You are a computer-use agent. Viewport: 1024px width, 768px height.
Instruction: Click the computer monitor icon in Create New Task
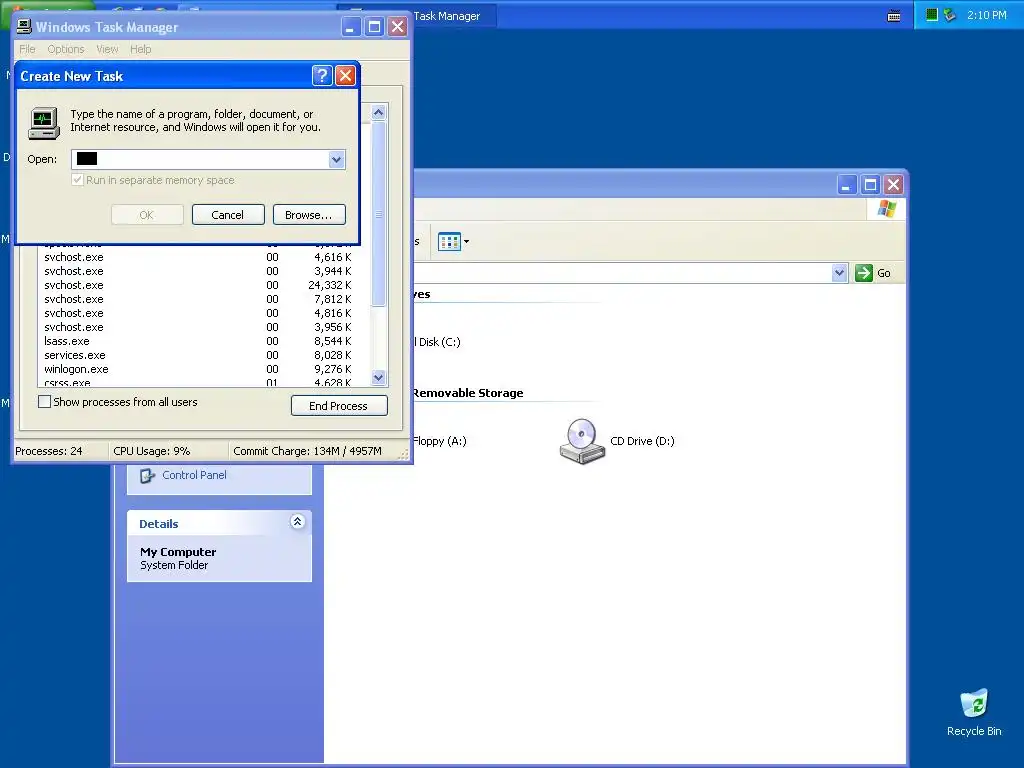click(44, 123)
